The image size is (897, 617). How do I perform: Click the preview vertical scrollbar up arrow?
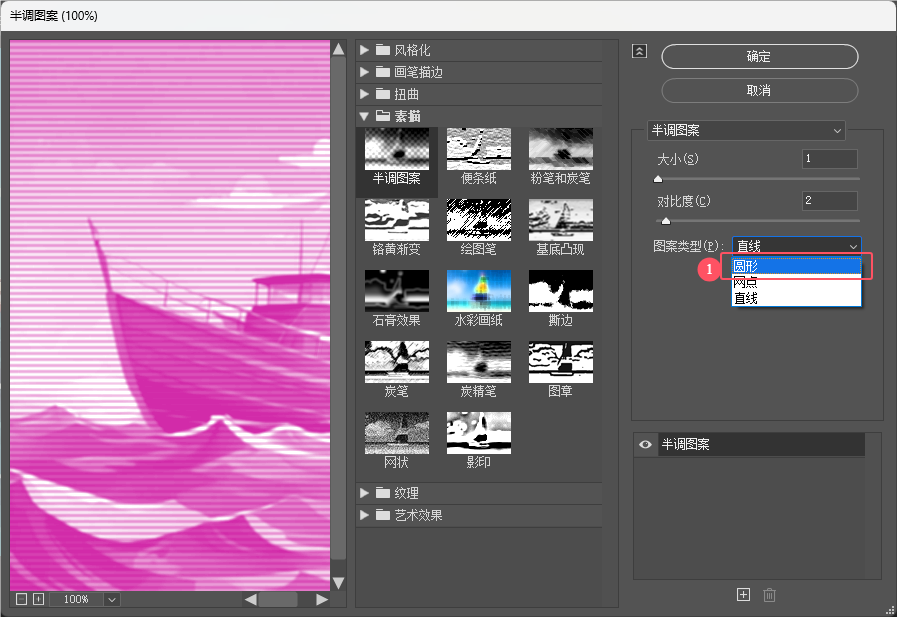338,49
